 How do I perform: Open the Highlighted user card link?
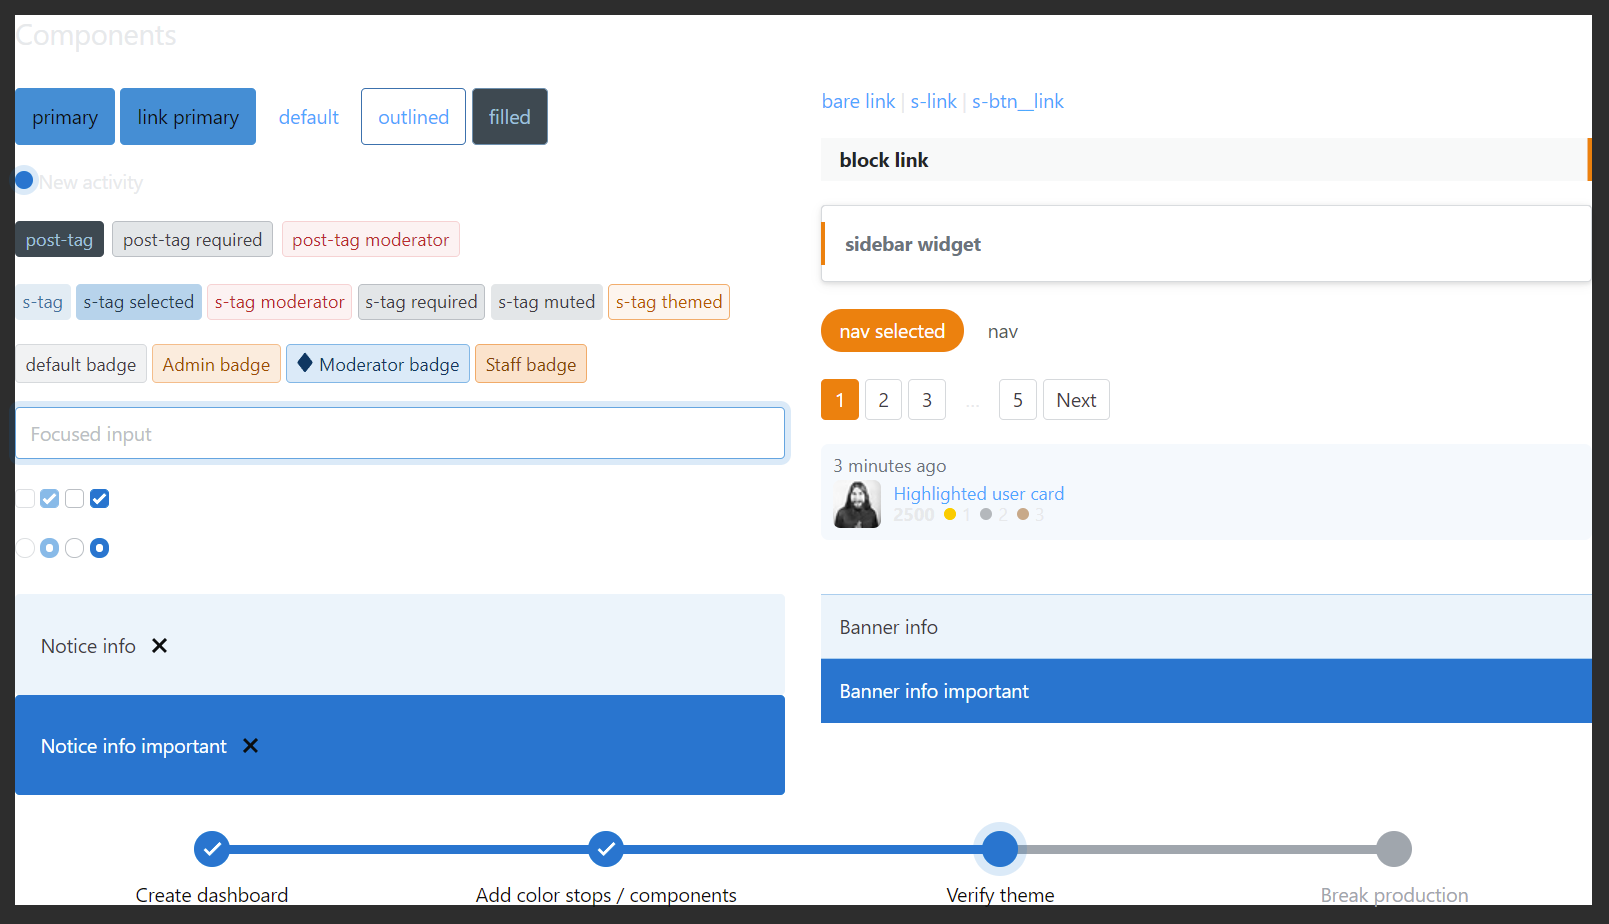tap(978, 493)
